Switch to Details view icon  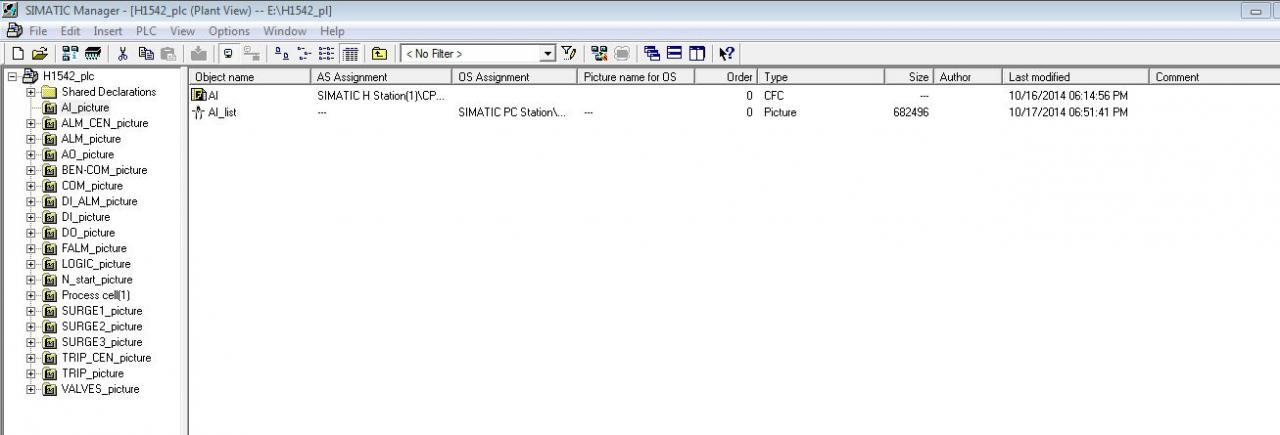click(350, 53)
